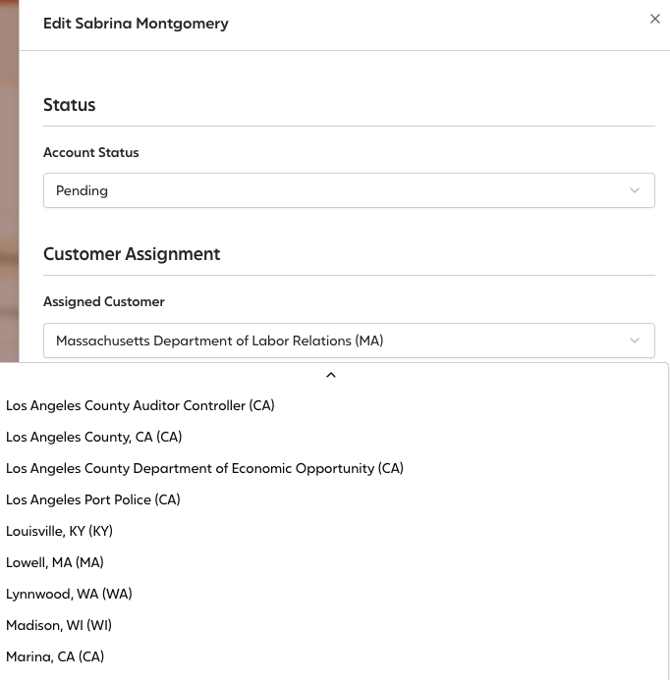Click the Assigned Customer dropdown chevron

(634, 340)
